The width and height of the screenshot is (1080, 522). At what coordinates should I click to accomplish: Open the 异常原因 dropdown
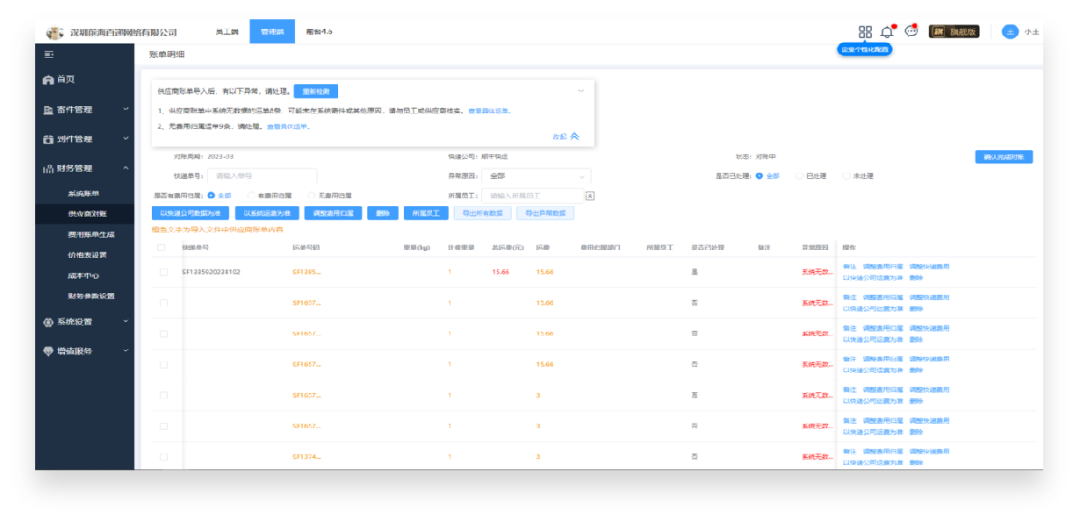(x=536, y=176)
